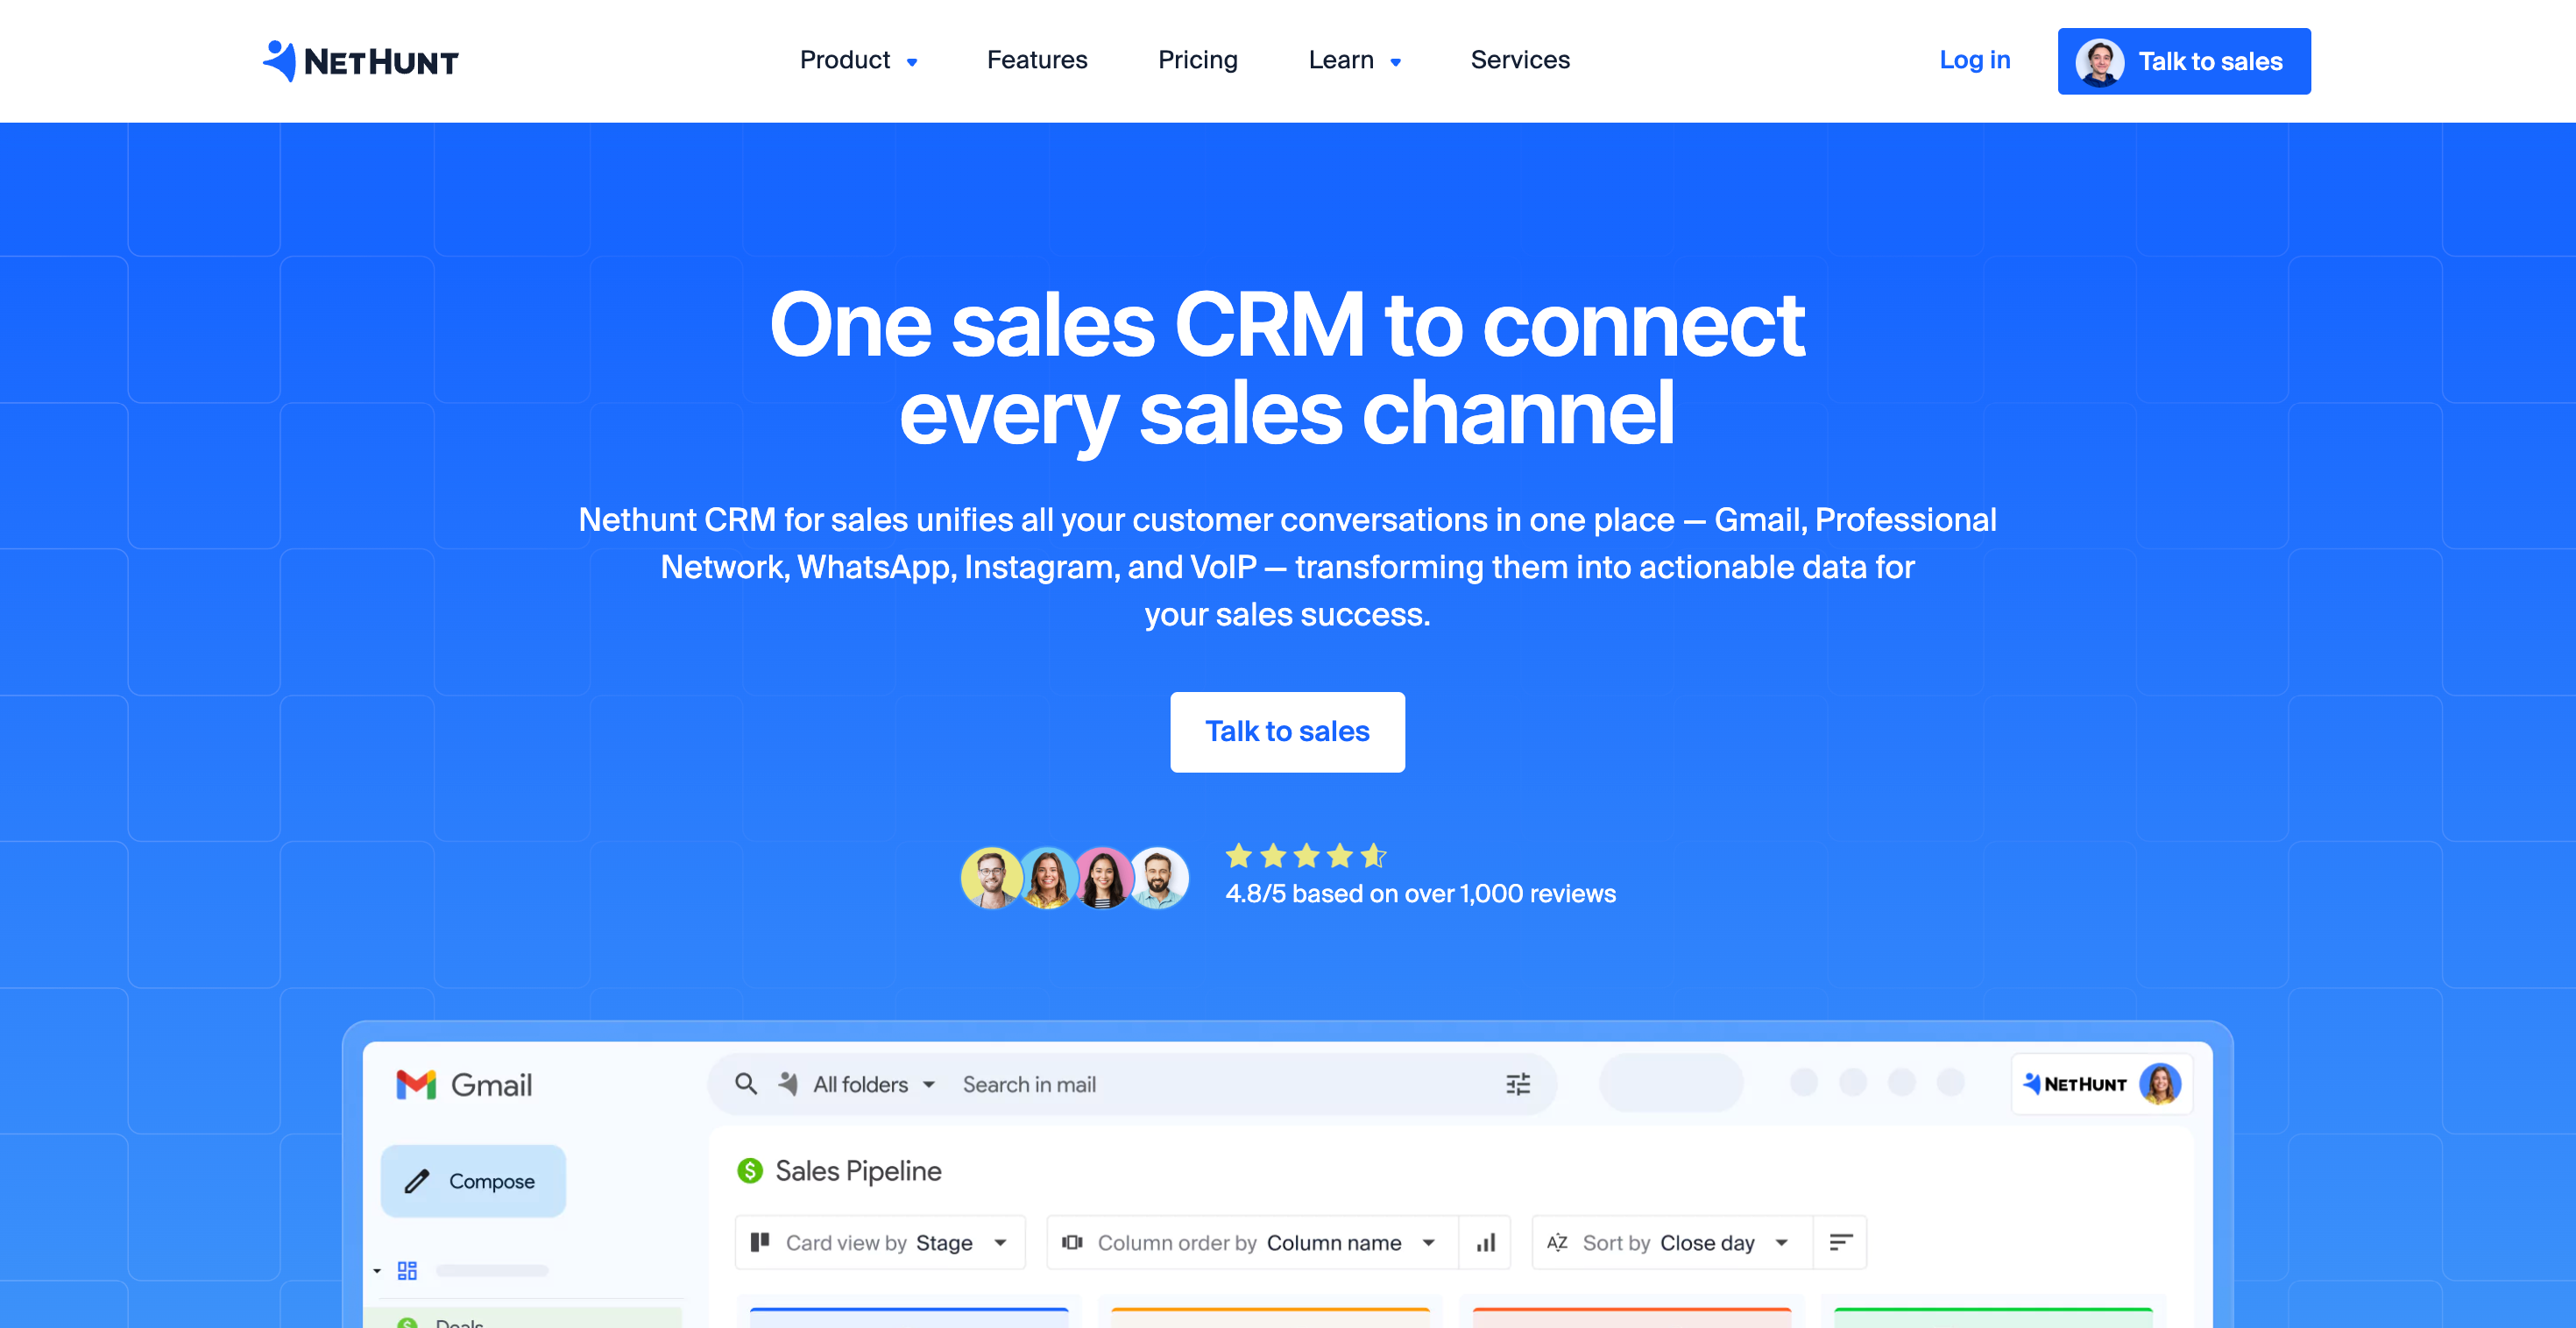The image size is (2576, 1328).
Task: Open the Pricing page
Action: click(x=1198, y=60)
